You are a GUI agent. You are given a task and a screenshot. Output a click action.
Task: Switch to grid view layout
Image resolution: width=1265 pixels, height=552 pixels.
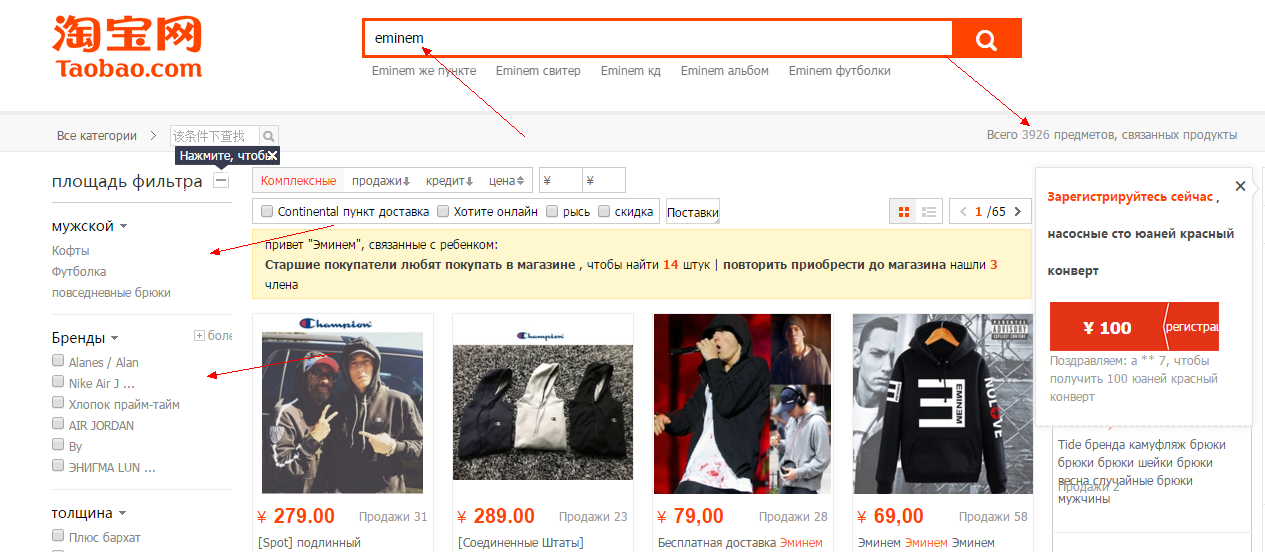click(x=904, y=212)
